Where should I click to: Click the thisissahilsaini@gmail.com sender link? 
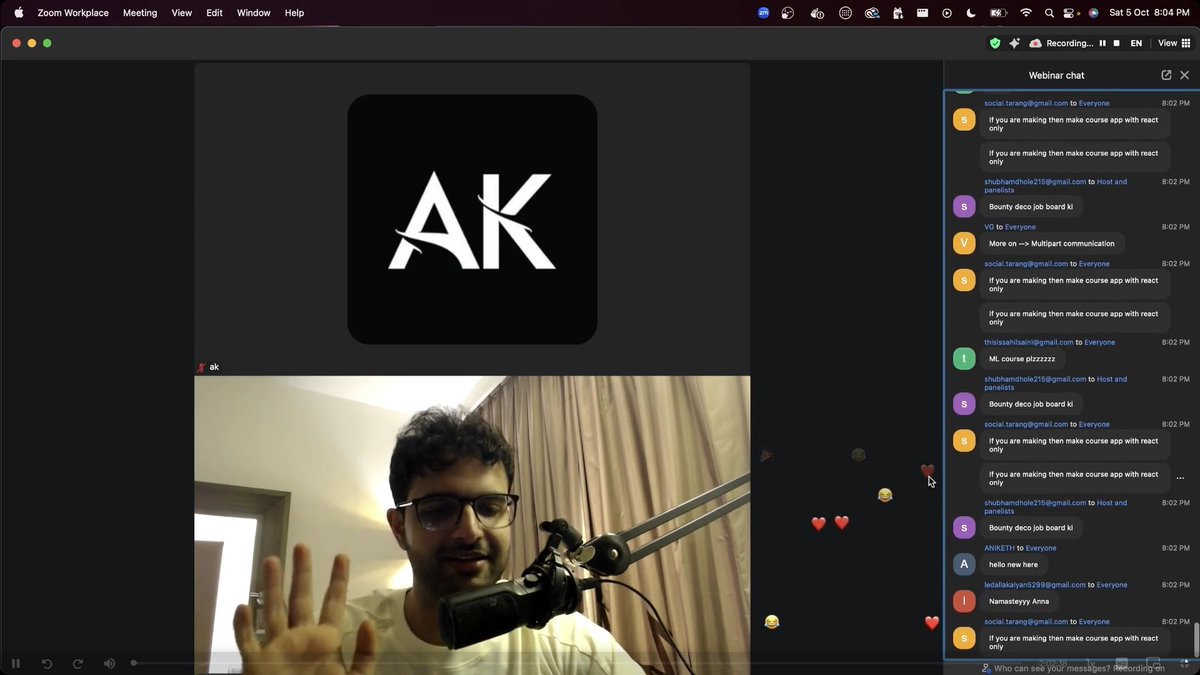pyautogui.click(x=1029, y=342)
